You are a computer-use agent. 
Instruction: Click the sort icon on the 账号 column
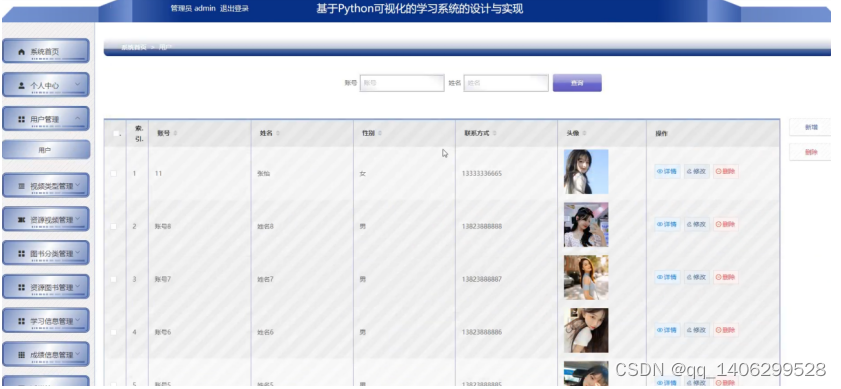tap(175, 133)
